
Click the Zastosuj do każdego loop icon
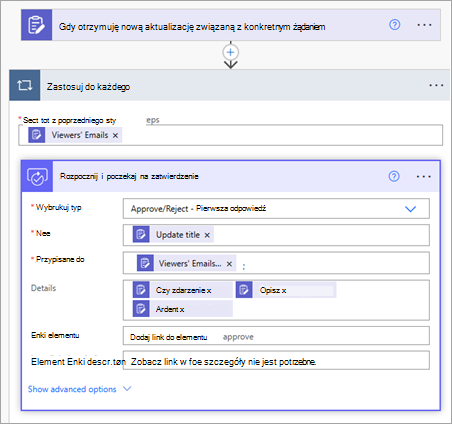(25, 85)
